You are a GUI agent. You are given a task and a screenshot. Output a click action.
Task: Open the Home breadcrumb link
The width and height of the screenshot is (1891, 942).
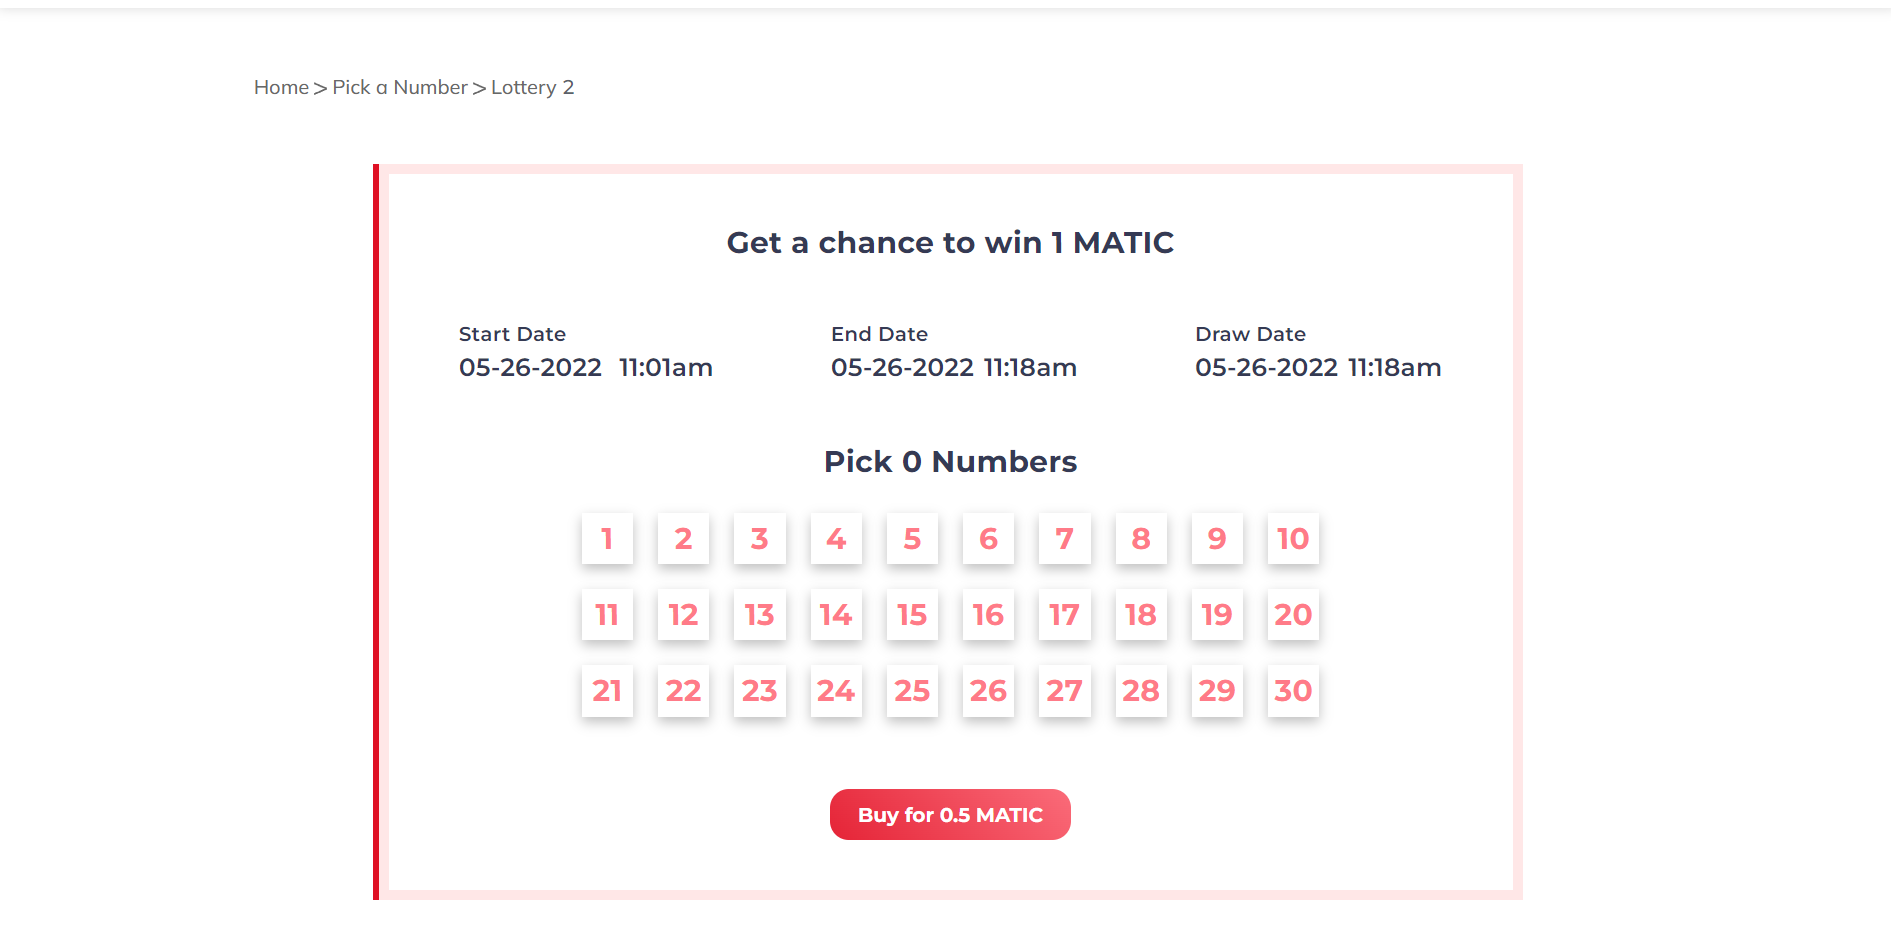coord(280,87)
